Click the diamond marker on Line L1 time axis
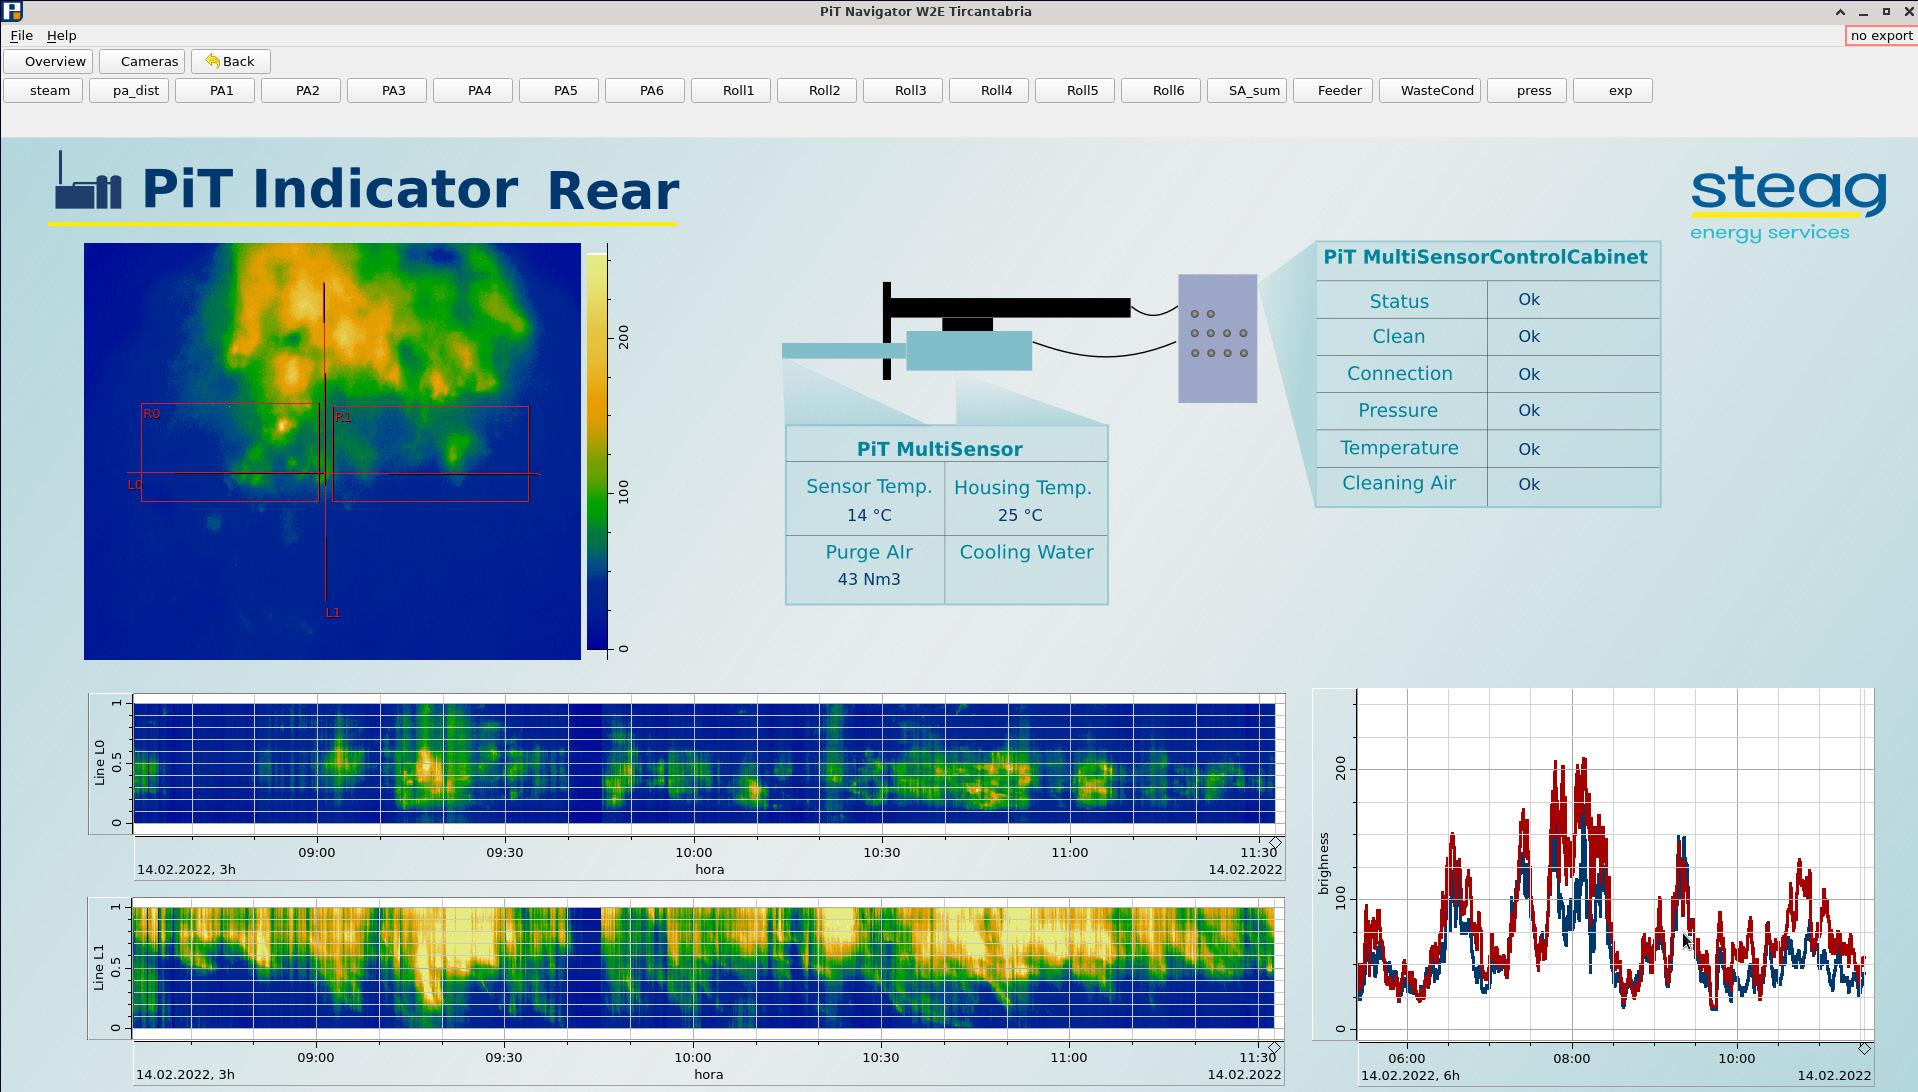 (1275, 1048)
